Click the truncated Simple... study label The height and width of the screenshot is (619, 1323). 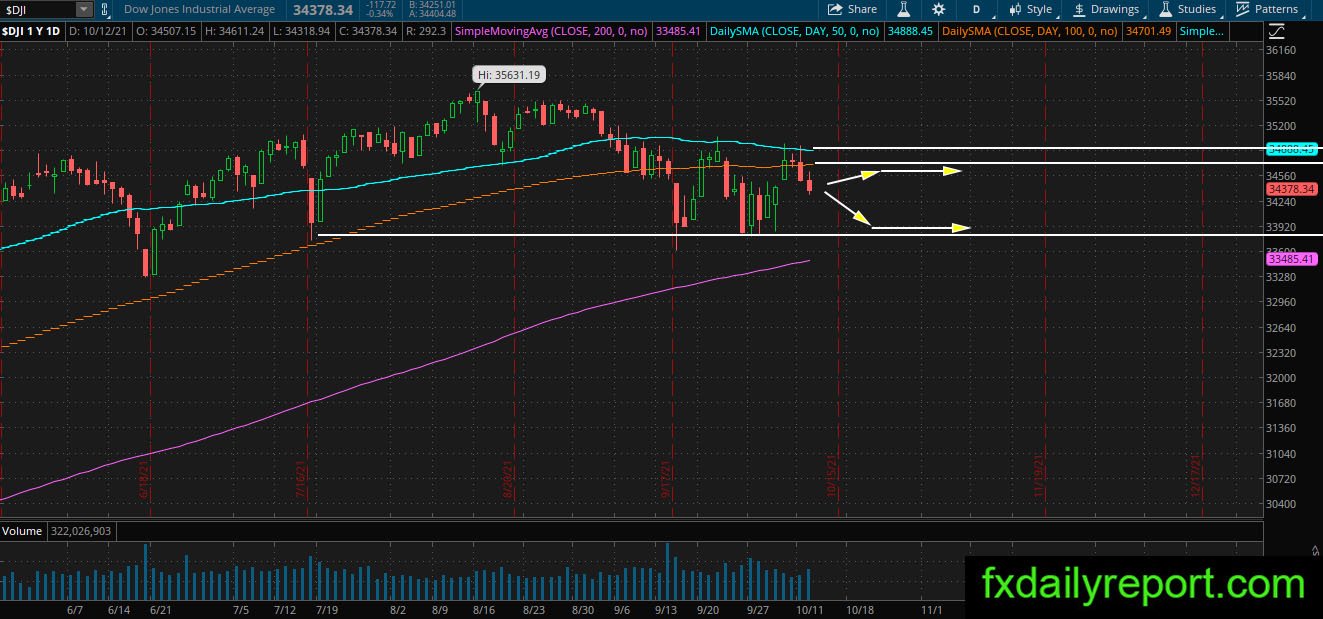click(x=1203, y=31)
